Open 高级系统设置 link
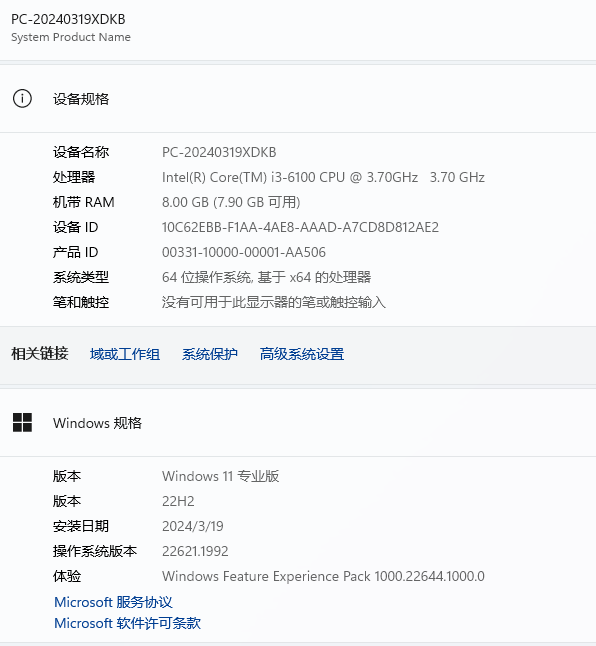The height and width of the screenshot is (646, 596). 302,354
